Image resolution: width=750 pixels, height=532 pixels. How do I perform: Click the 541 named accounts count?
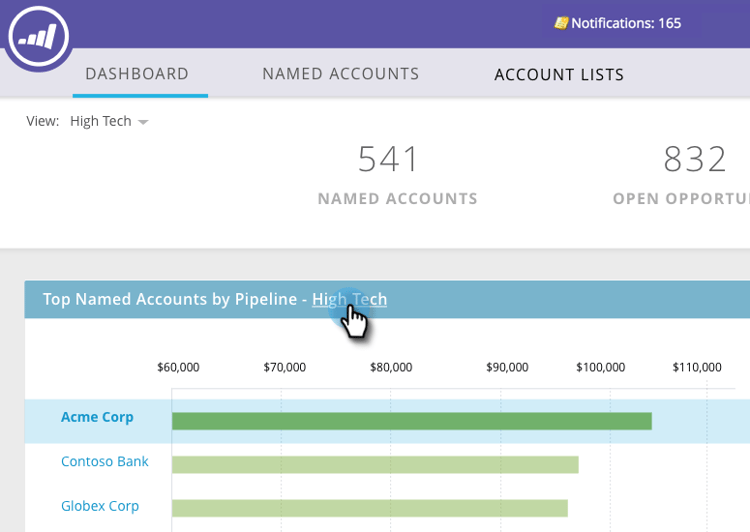388,159
